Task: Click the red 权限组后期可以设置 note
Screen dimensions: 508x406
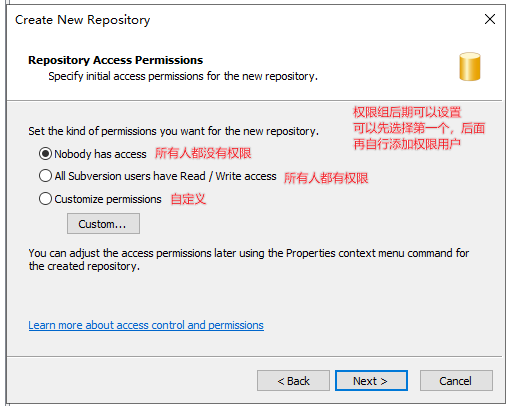Action: (x=407, y=112)
